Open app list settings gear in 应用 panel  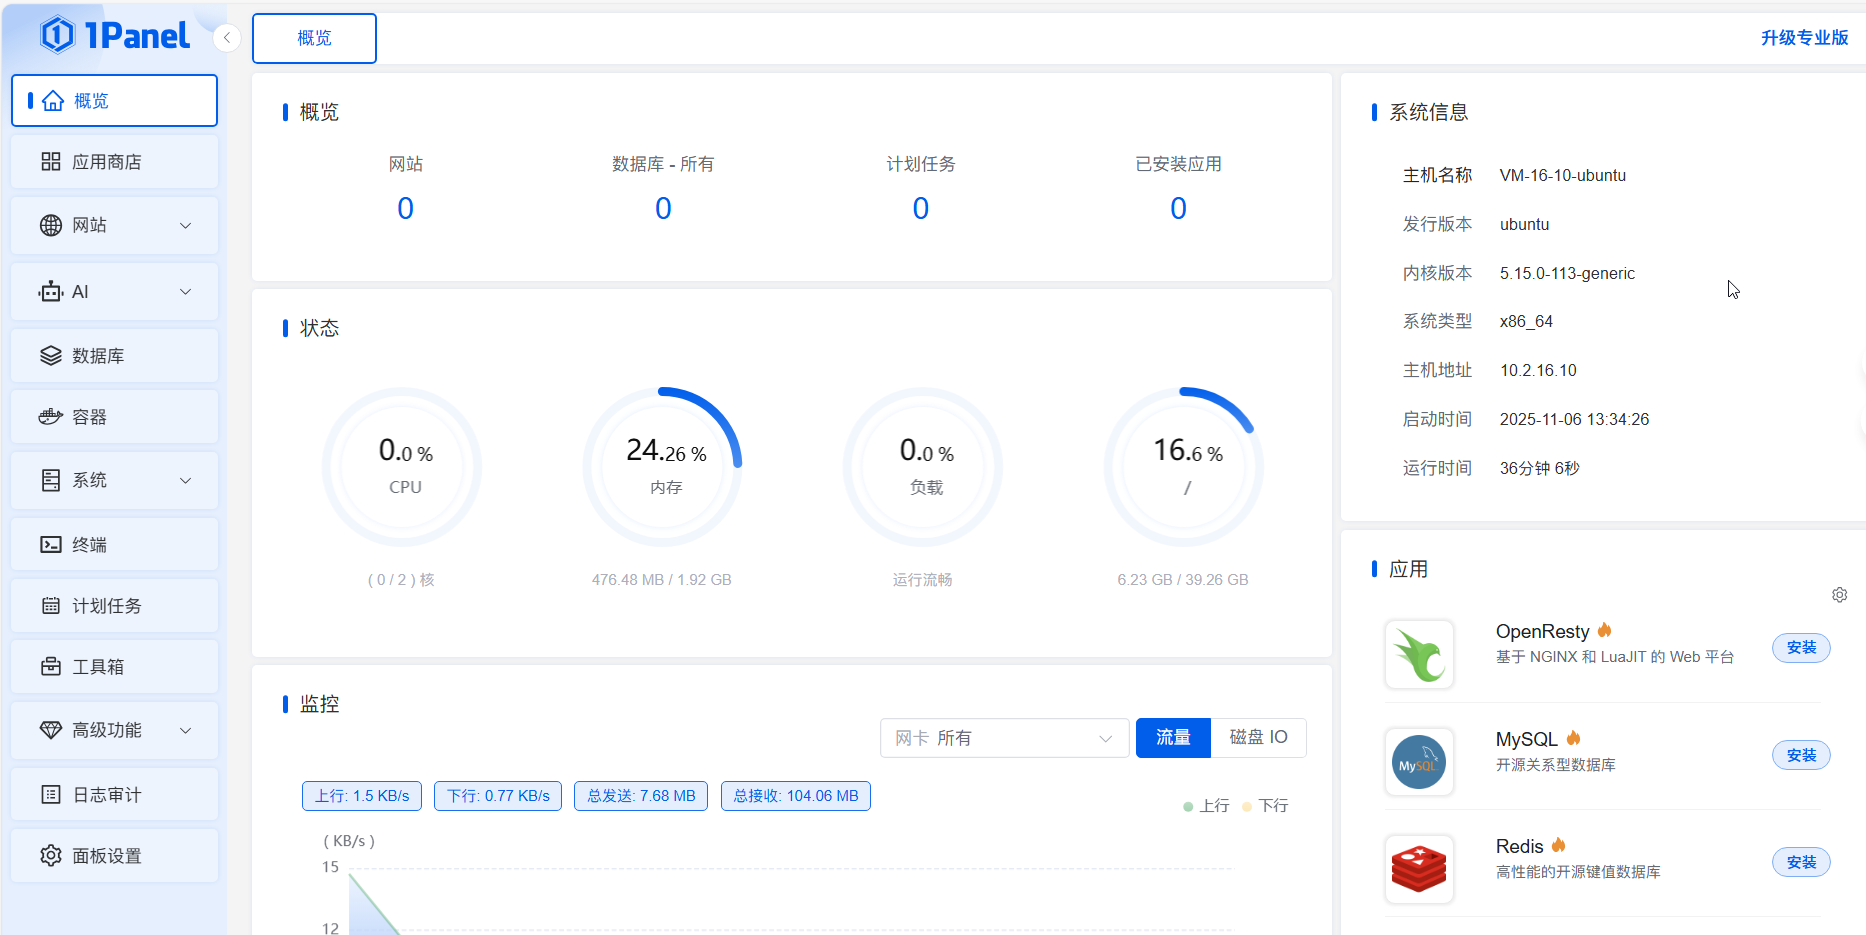coord(1839,595)
